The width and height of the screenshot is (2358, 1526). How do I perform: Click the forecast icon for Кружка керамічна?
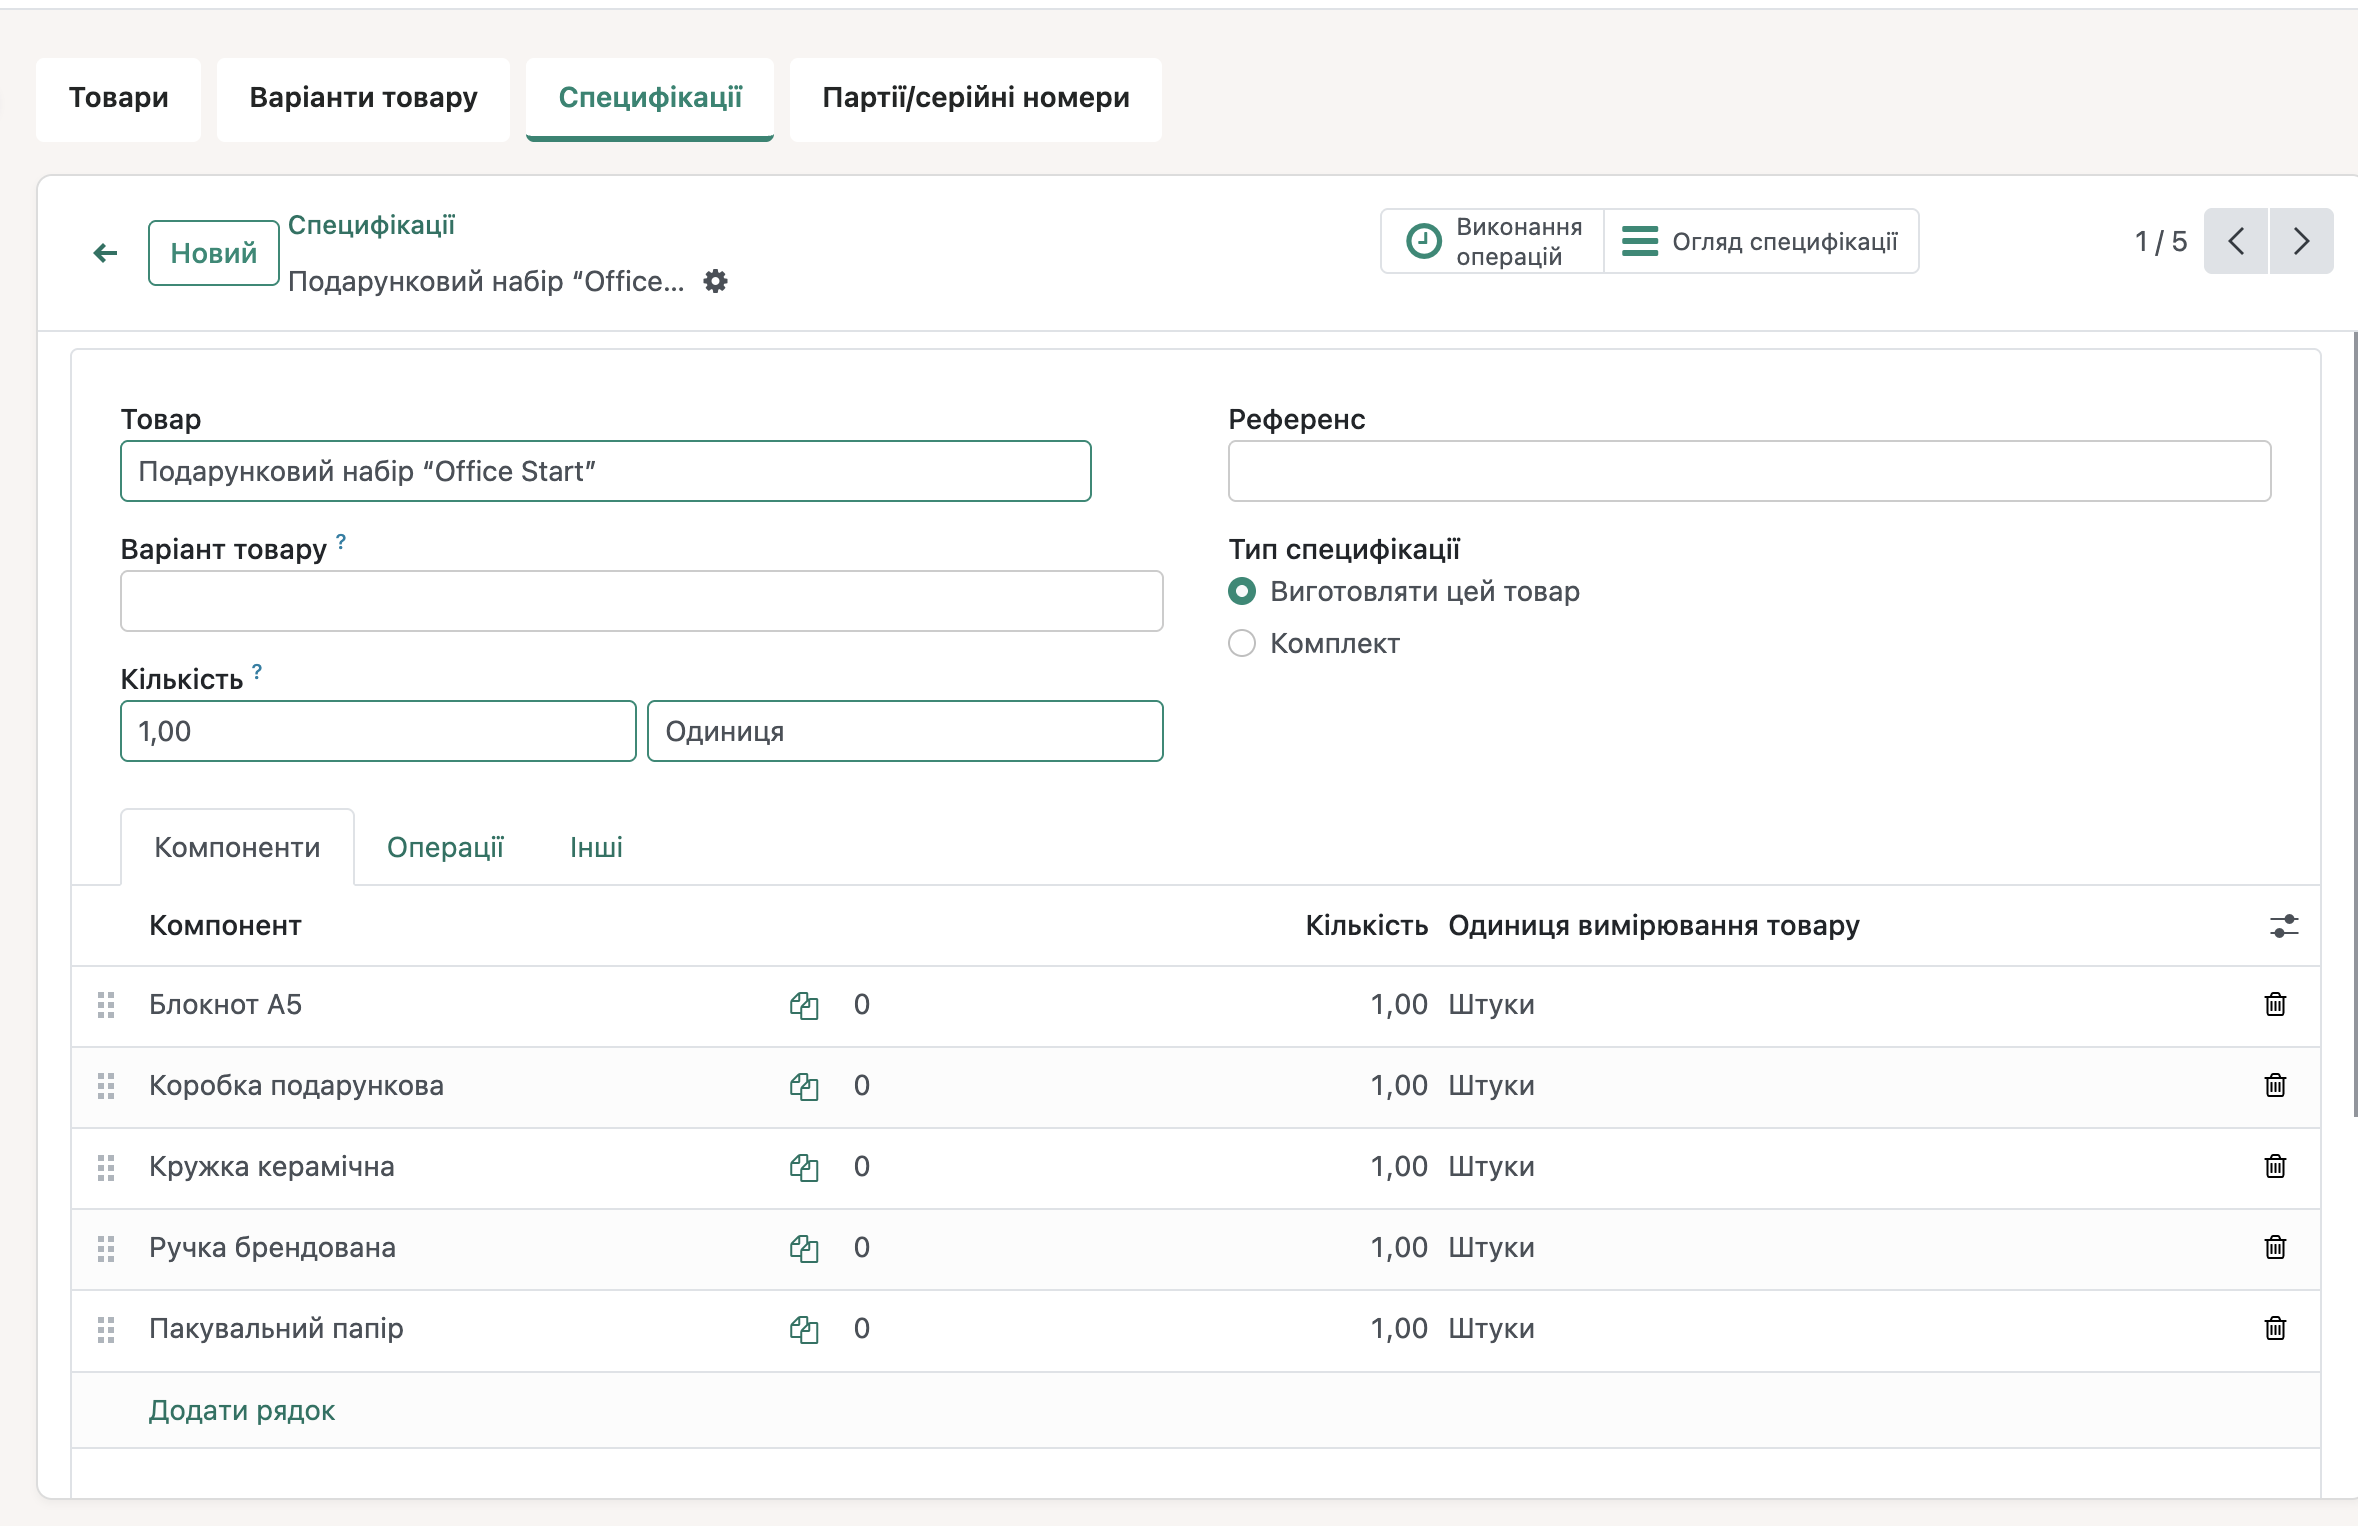[804, 1167]
